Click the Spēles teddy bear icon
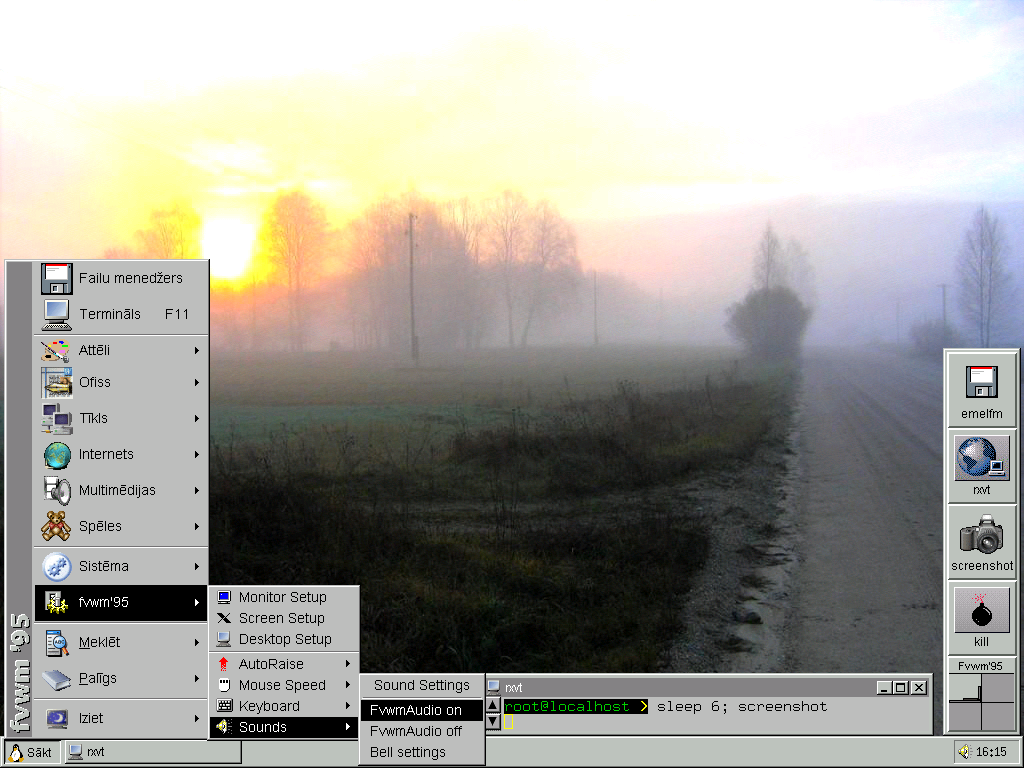The width and height of the screenshot is (1024, 768). (x=56, y=526)
